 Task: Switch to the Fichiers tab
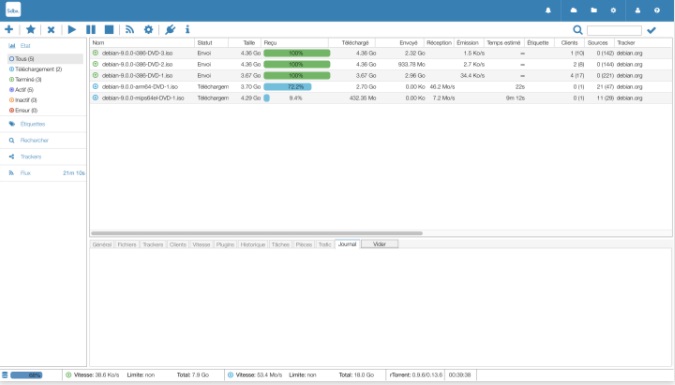tap(127, 244)
